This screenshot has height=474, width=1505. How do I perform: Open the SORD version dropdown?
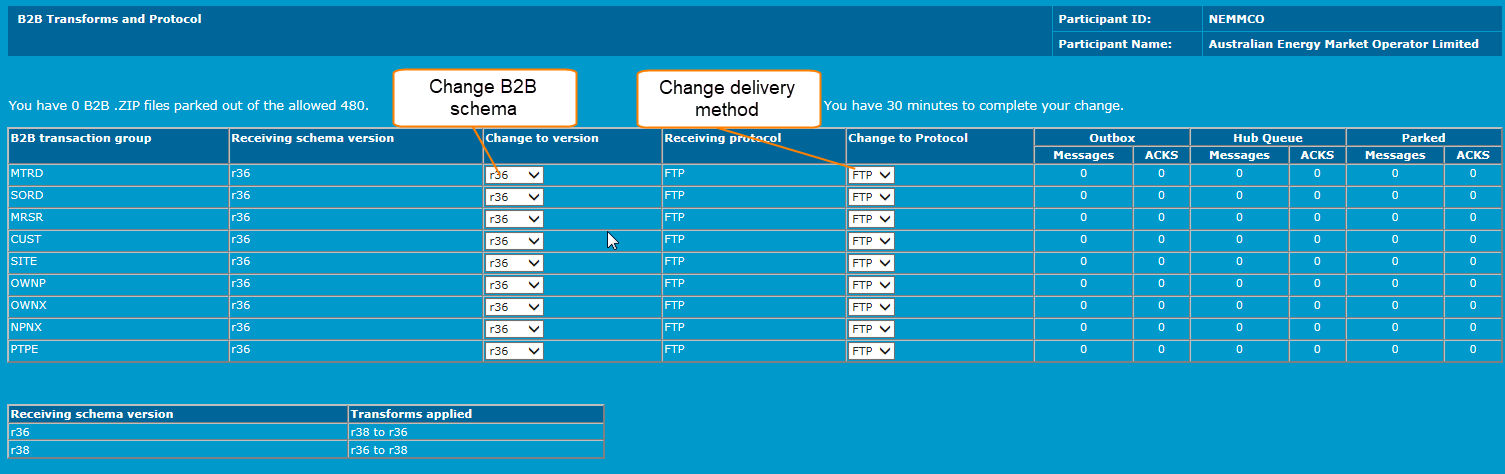pyautogui.click(x=514, y=197)
